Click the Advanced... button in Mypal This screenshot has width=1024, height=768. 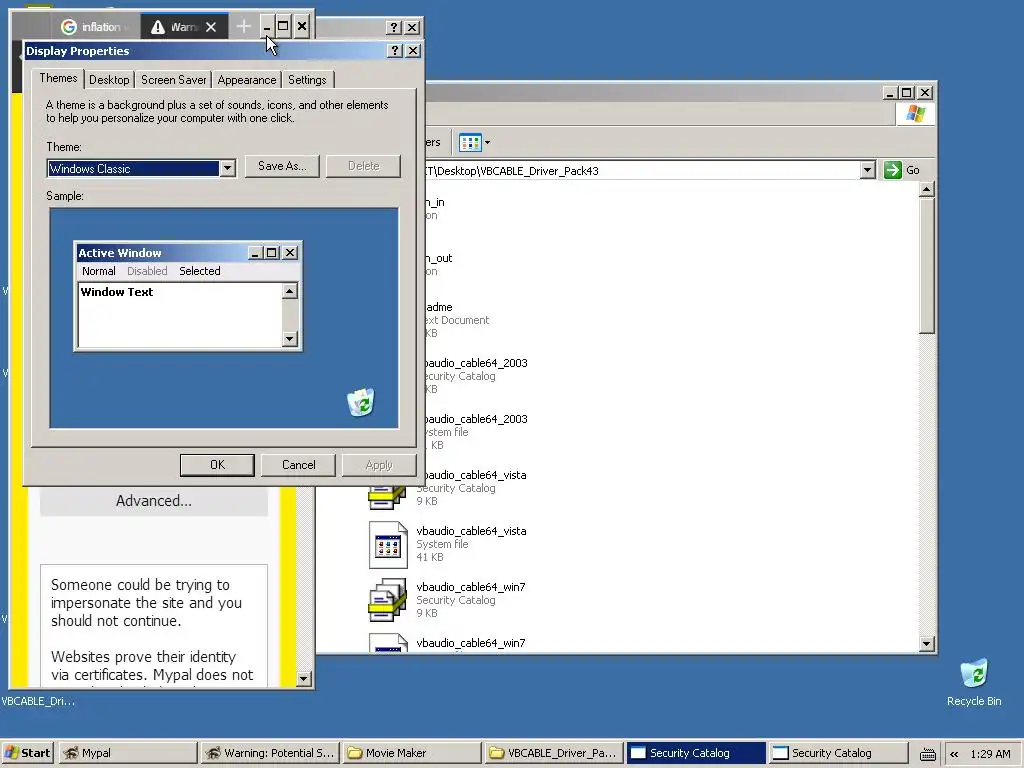153,501
